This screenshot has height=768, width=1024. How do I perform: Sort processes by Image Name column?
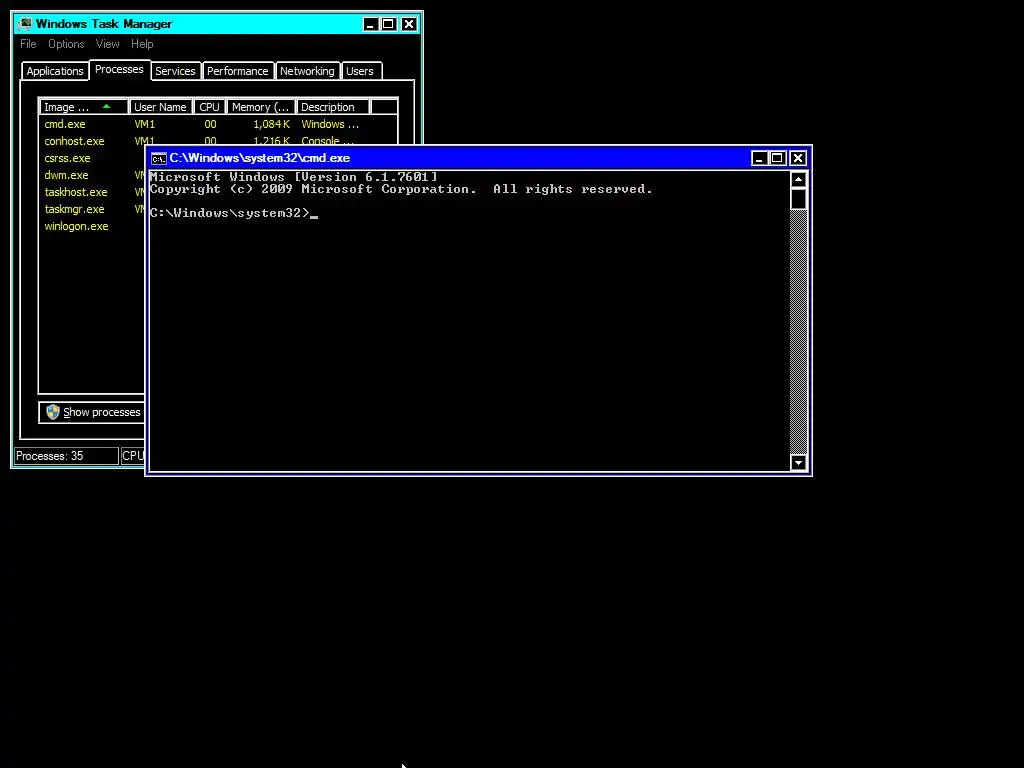84,107
